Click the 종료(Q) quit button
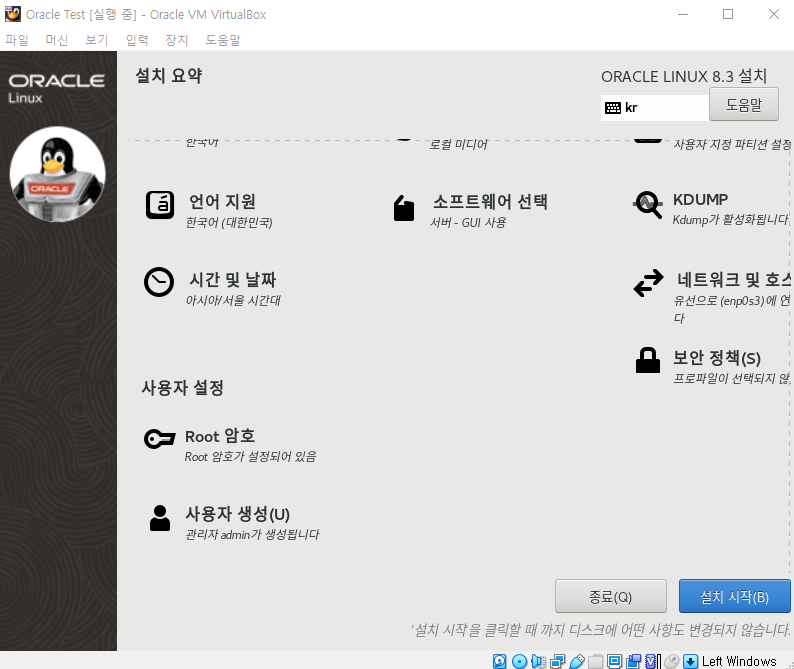Viewport: 794px width, 669px height. click(x=610, y=597)
